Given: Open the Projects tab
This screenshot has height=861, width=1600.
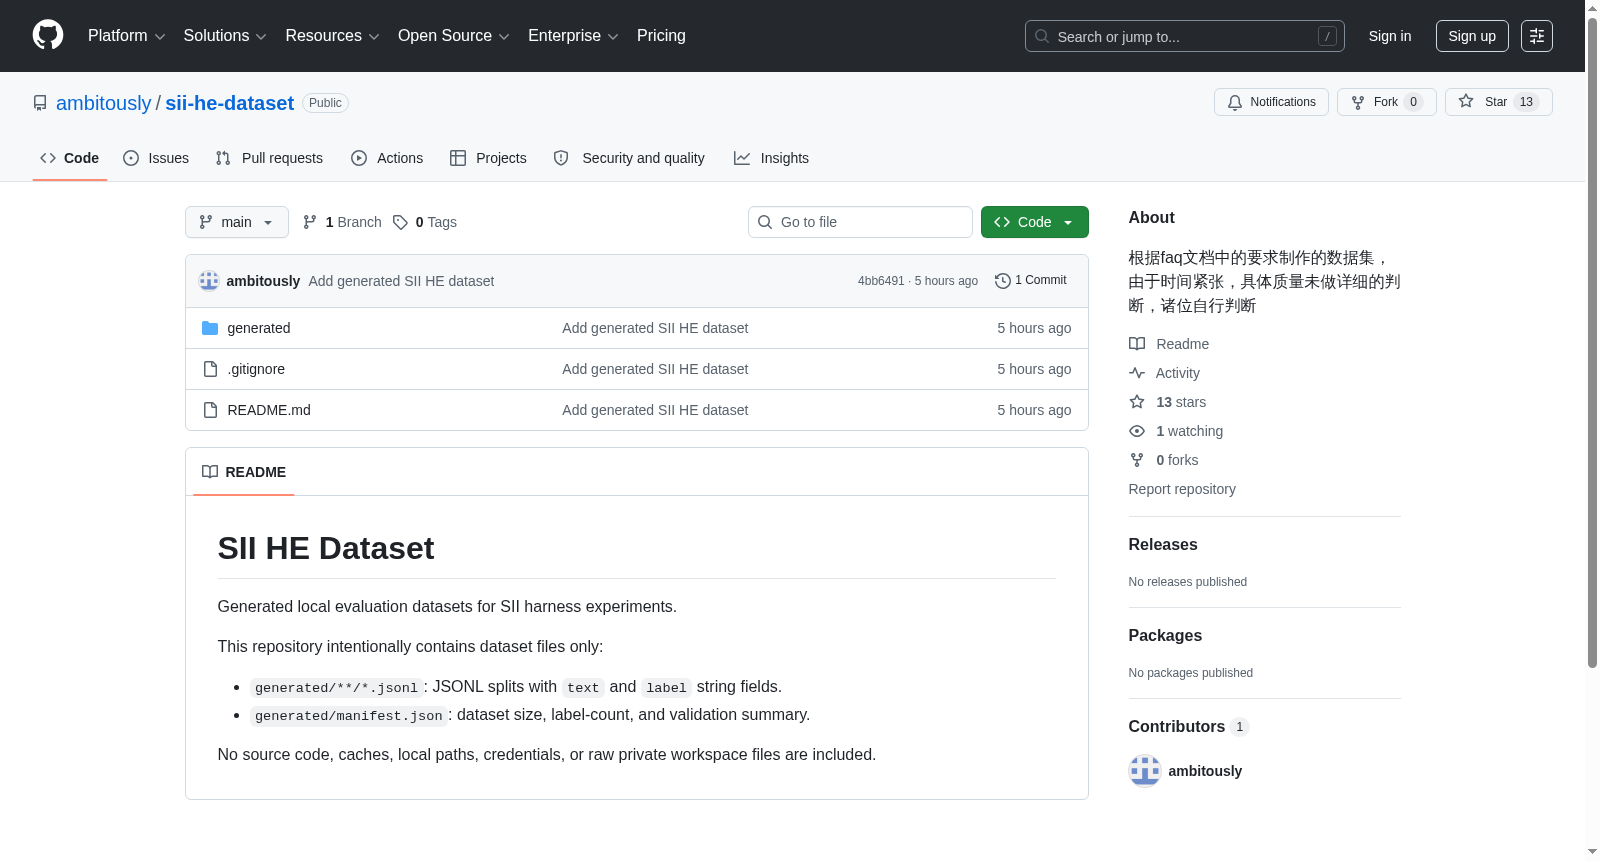Looking at the screenshot, I should pyautogui.click(x=488, y=158).
